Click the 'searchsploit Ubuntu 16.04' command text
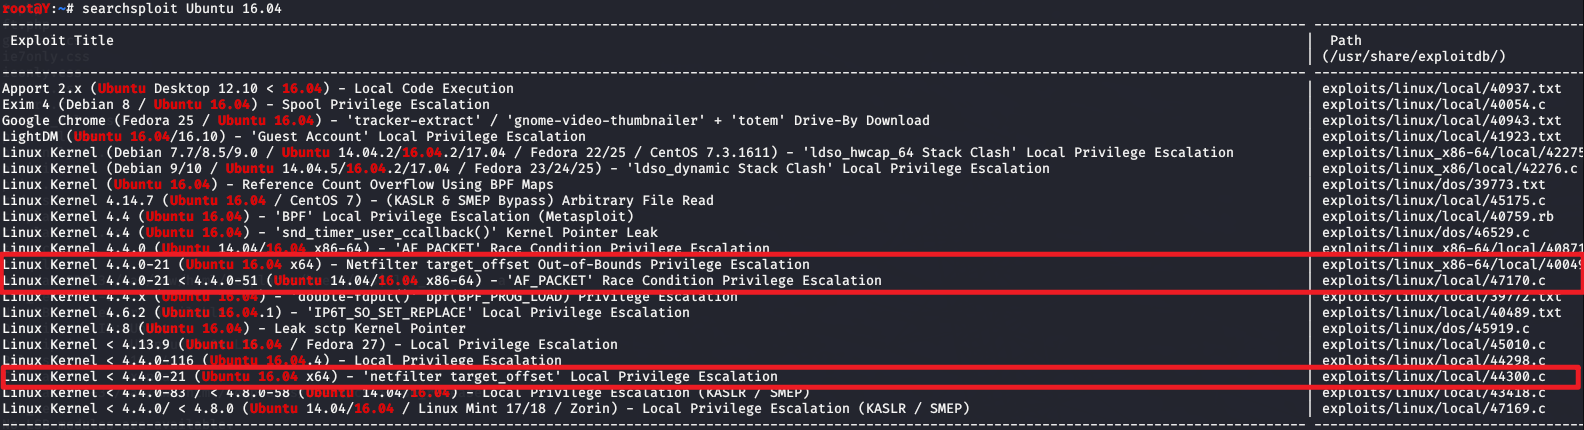1584x430 pixels. tap(182, 9)
